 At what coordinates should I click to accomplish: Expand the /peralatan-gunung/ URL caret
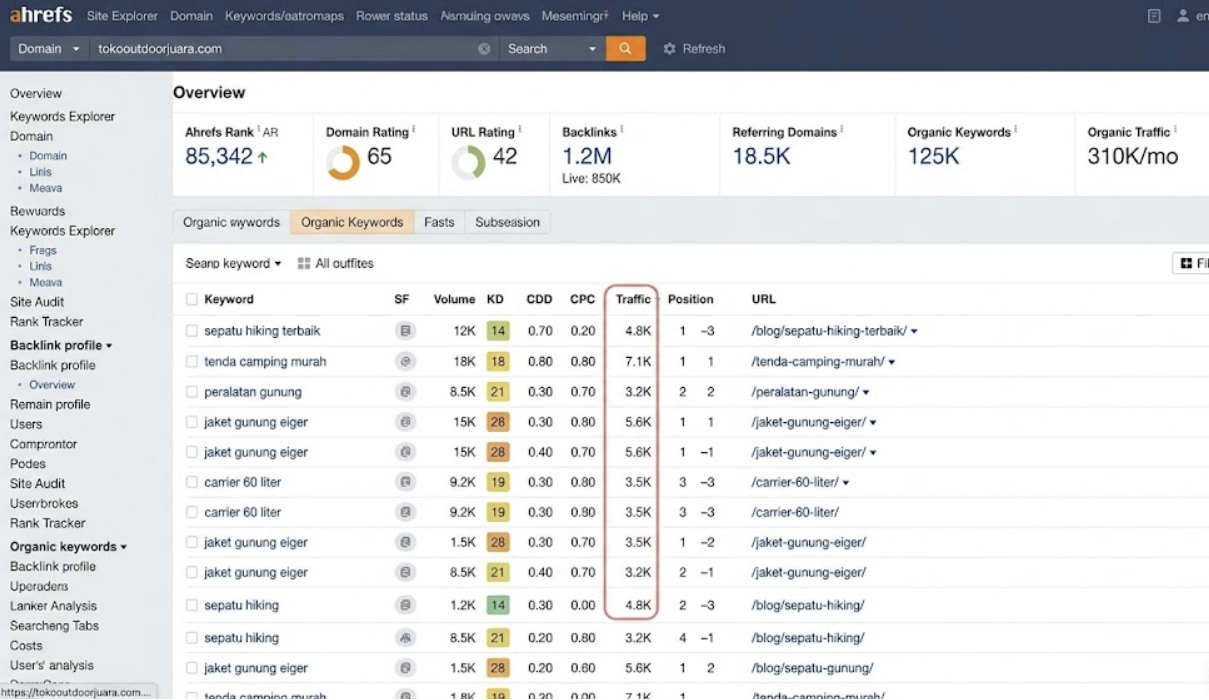click(x=866, y=392)
